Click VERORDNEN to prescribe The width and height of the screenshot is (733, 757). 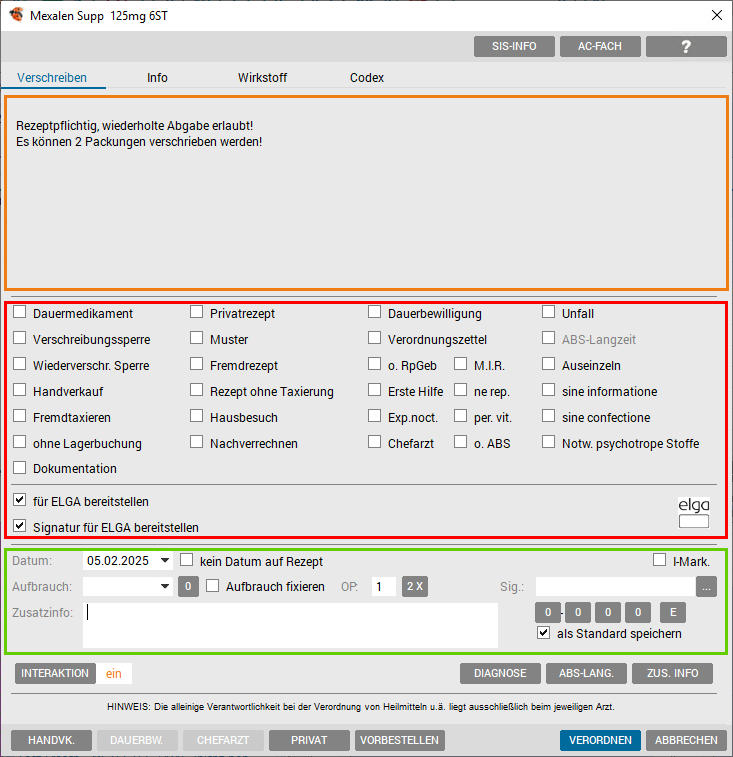(600, 741)
